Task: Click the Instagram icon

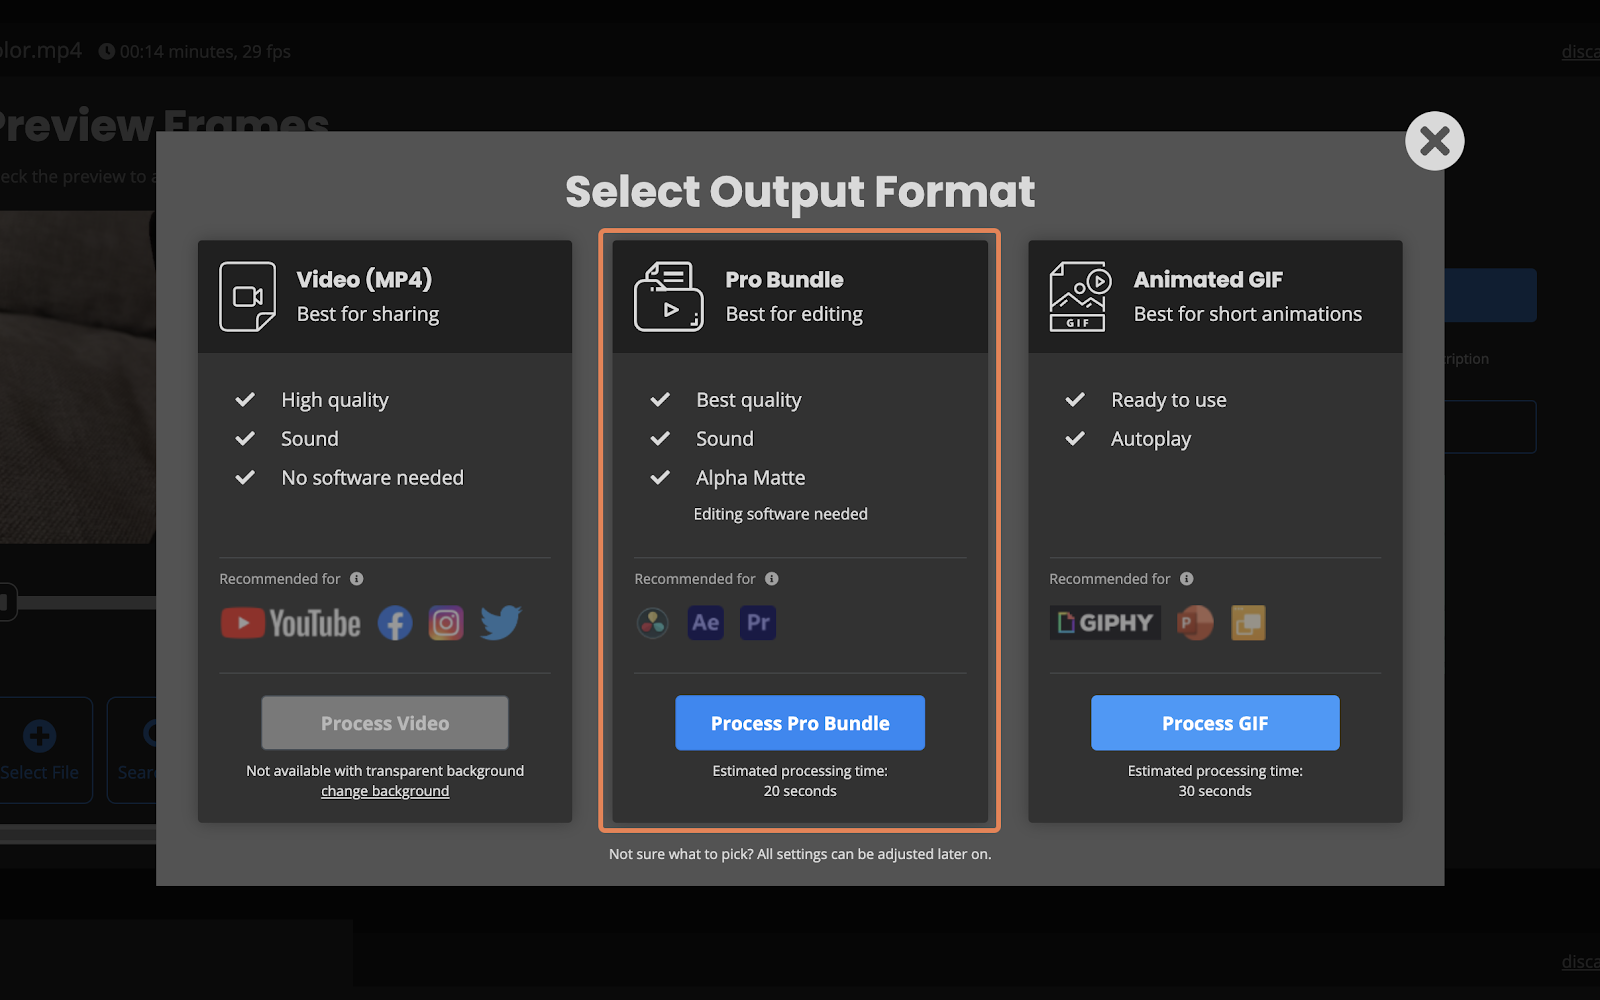Action: [x=446, y=623]
